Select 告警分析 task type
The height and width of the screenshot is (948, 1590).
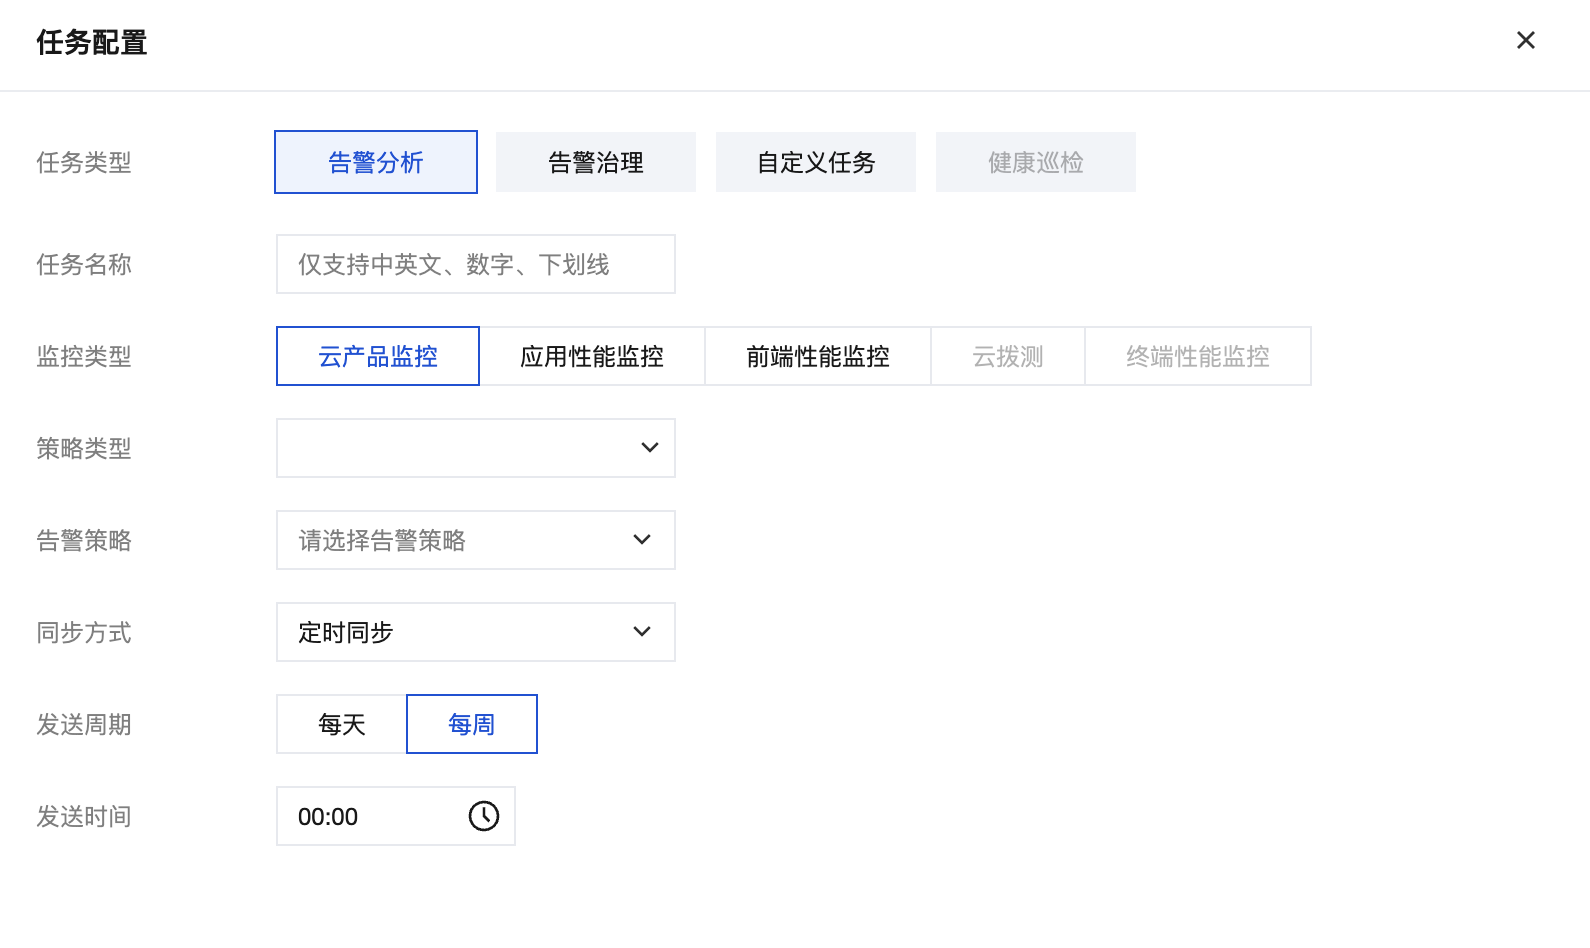[376, 162]
